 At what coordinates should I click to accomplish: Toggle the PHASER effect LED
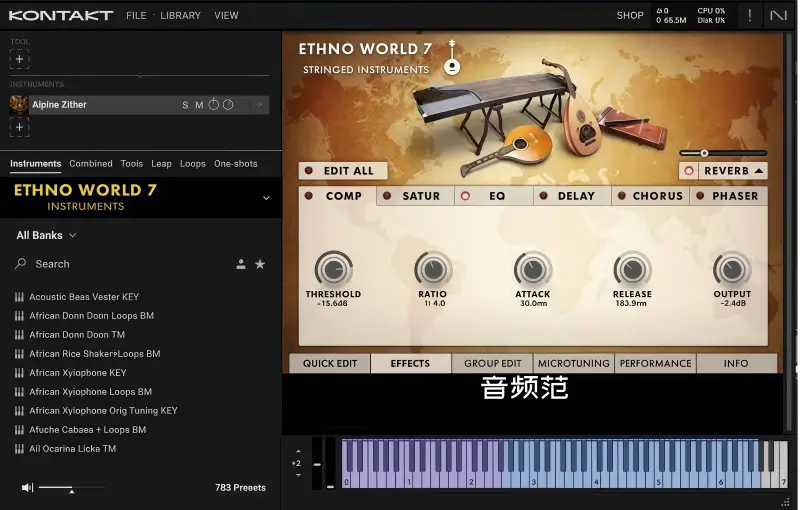[700, 196]
